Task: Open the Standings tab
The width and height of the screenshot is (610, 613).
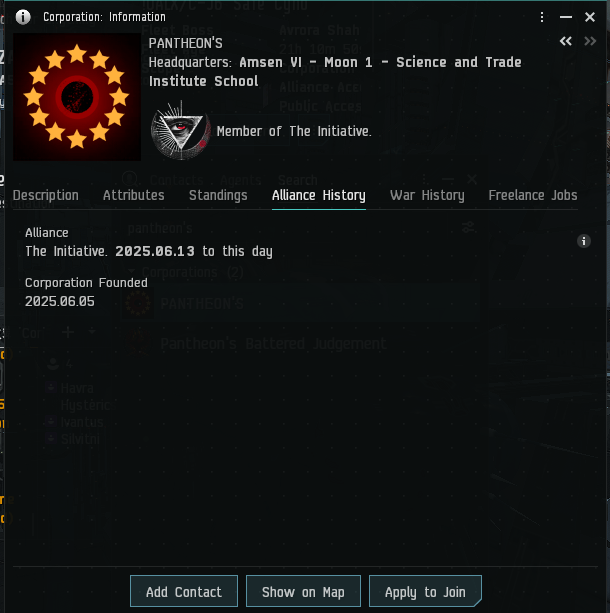Action: click(218, 195)
